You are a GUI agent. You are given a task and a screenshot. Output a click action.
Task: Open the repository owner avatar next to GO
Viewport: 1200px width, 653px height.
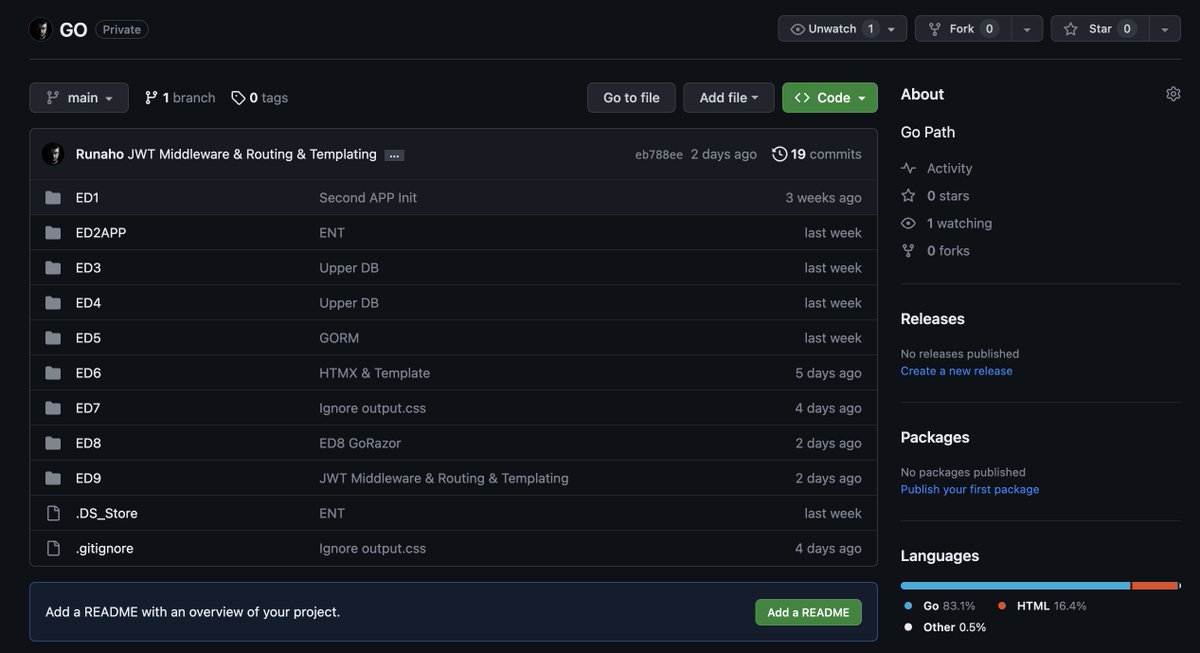[40, 30]
